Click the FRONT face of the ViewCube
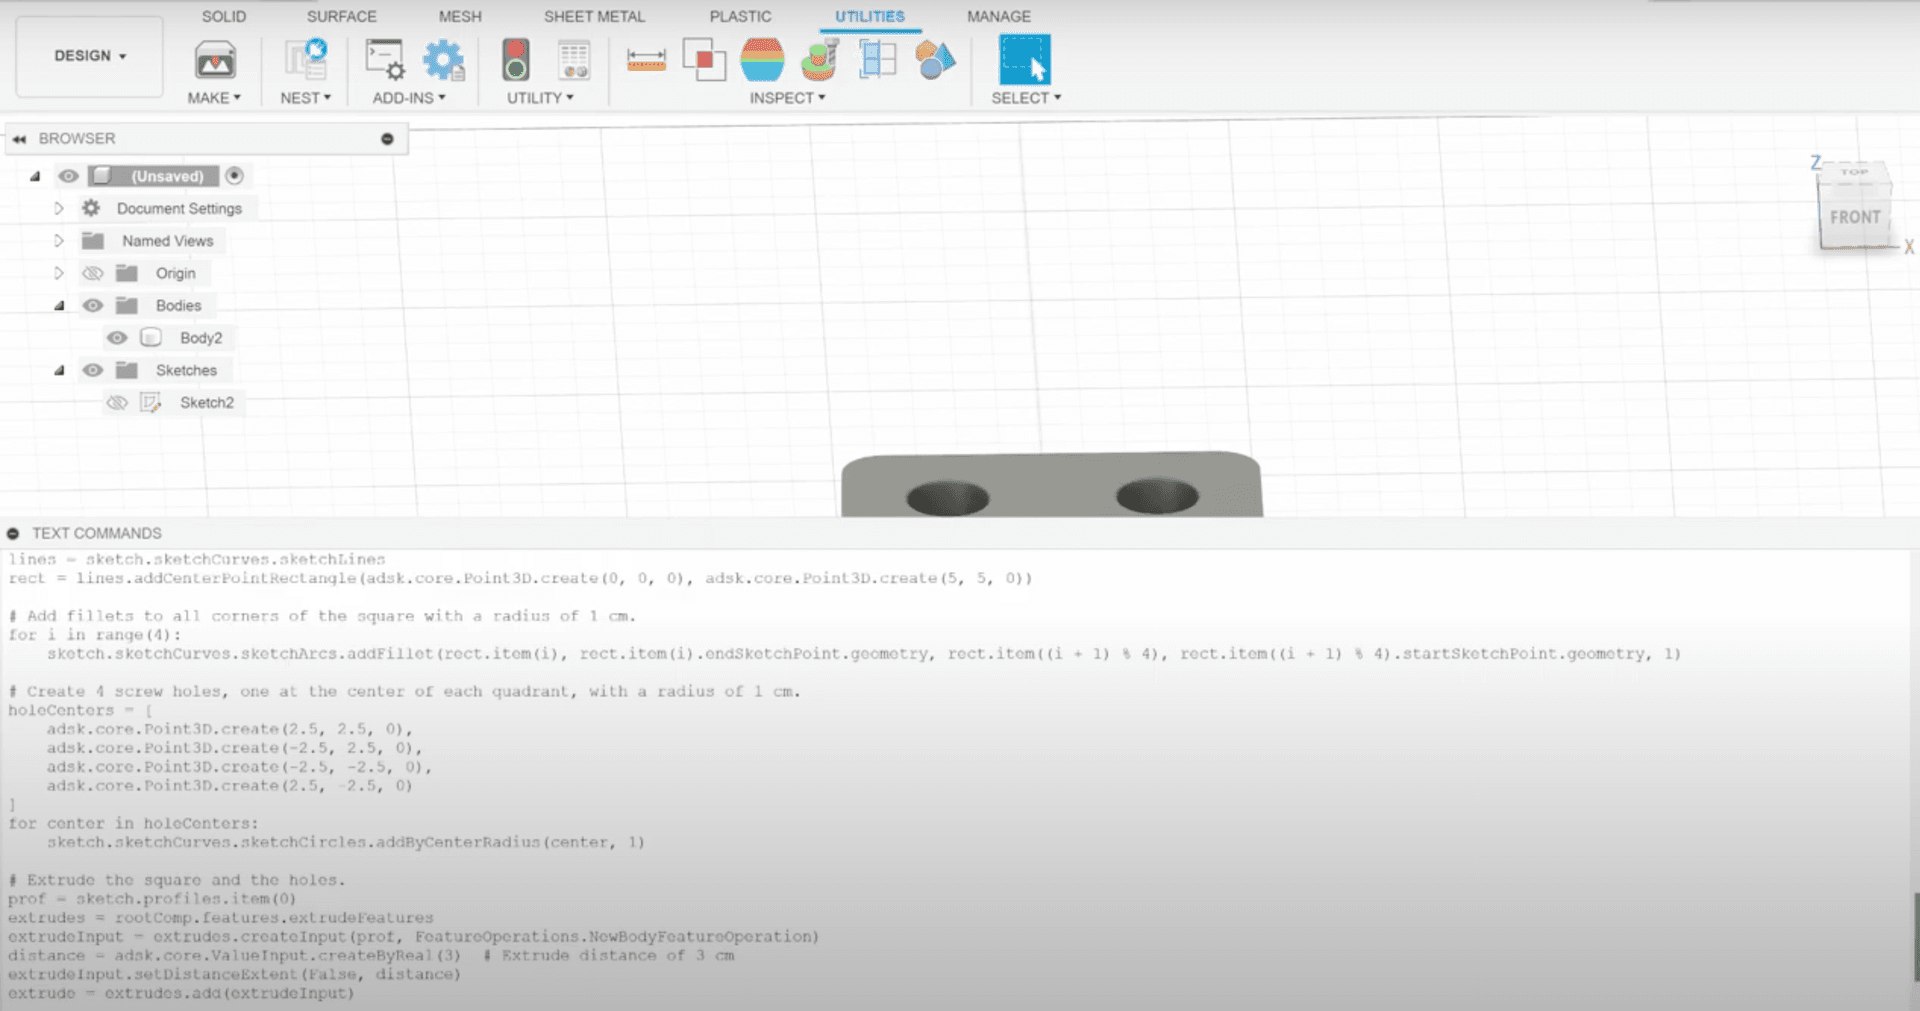The height and width of the screenshot is (1011, 1920). [1854, 217]
